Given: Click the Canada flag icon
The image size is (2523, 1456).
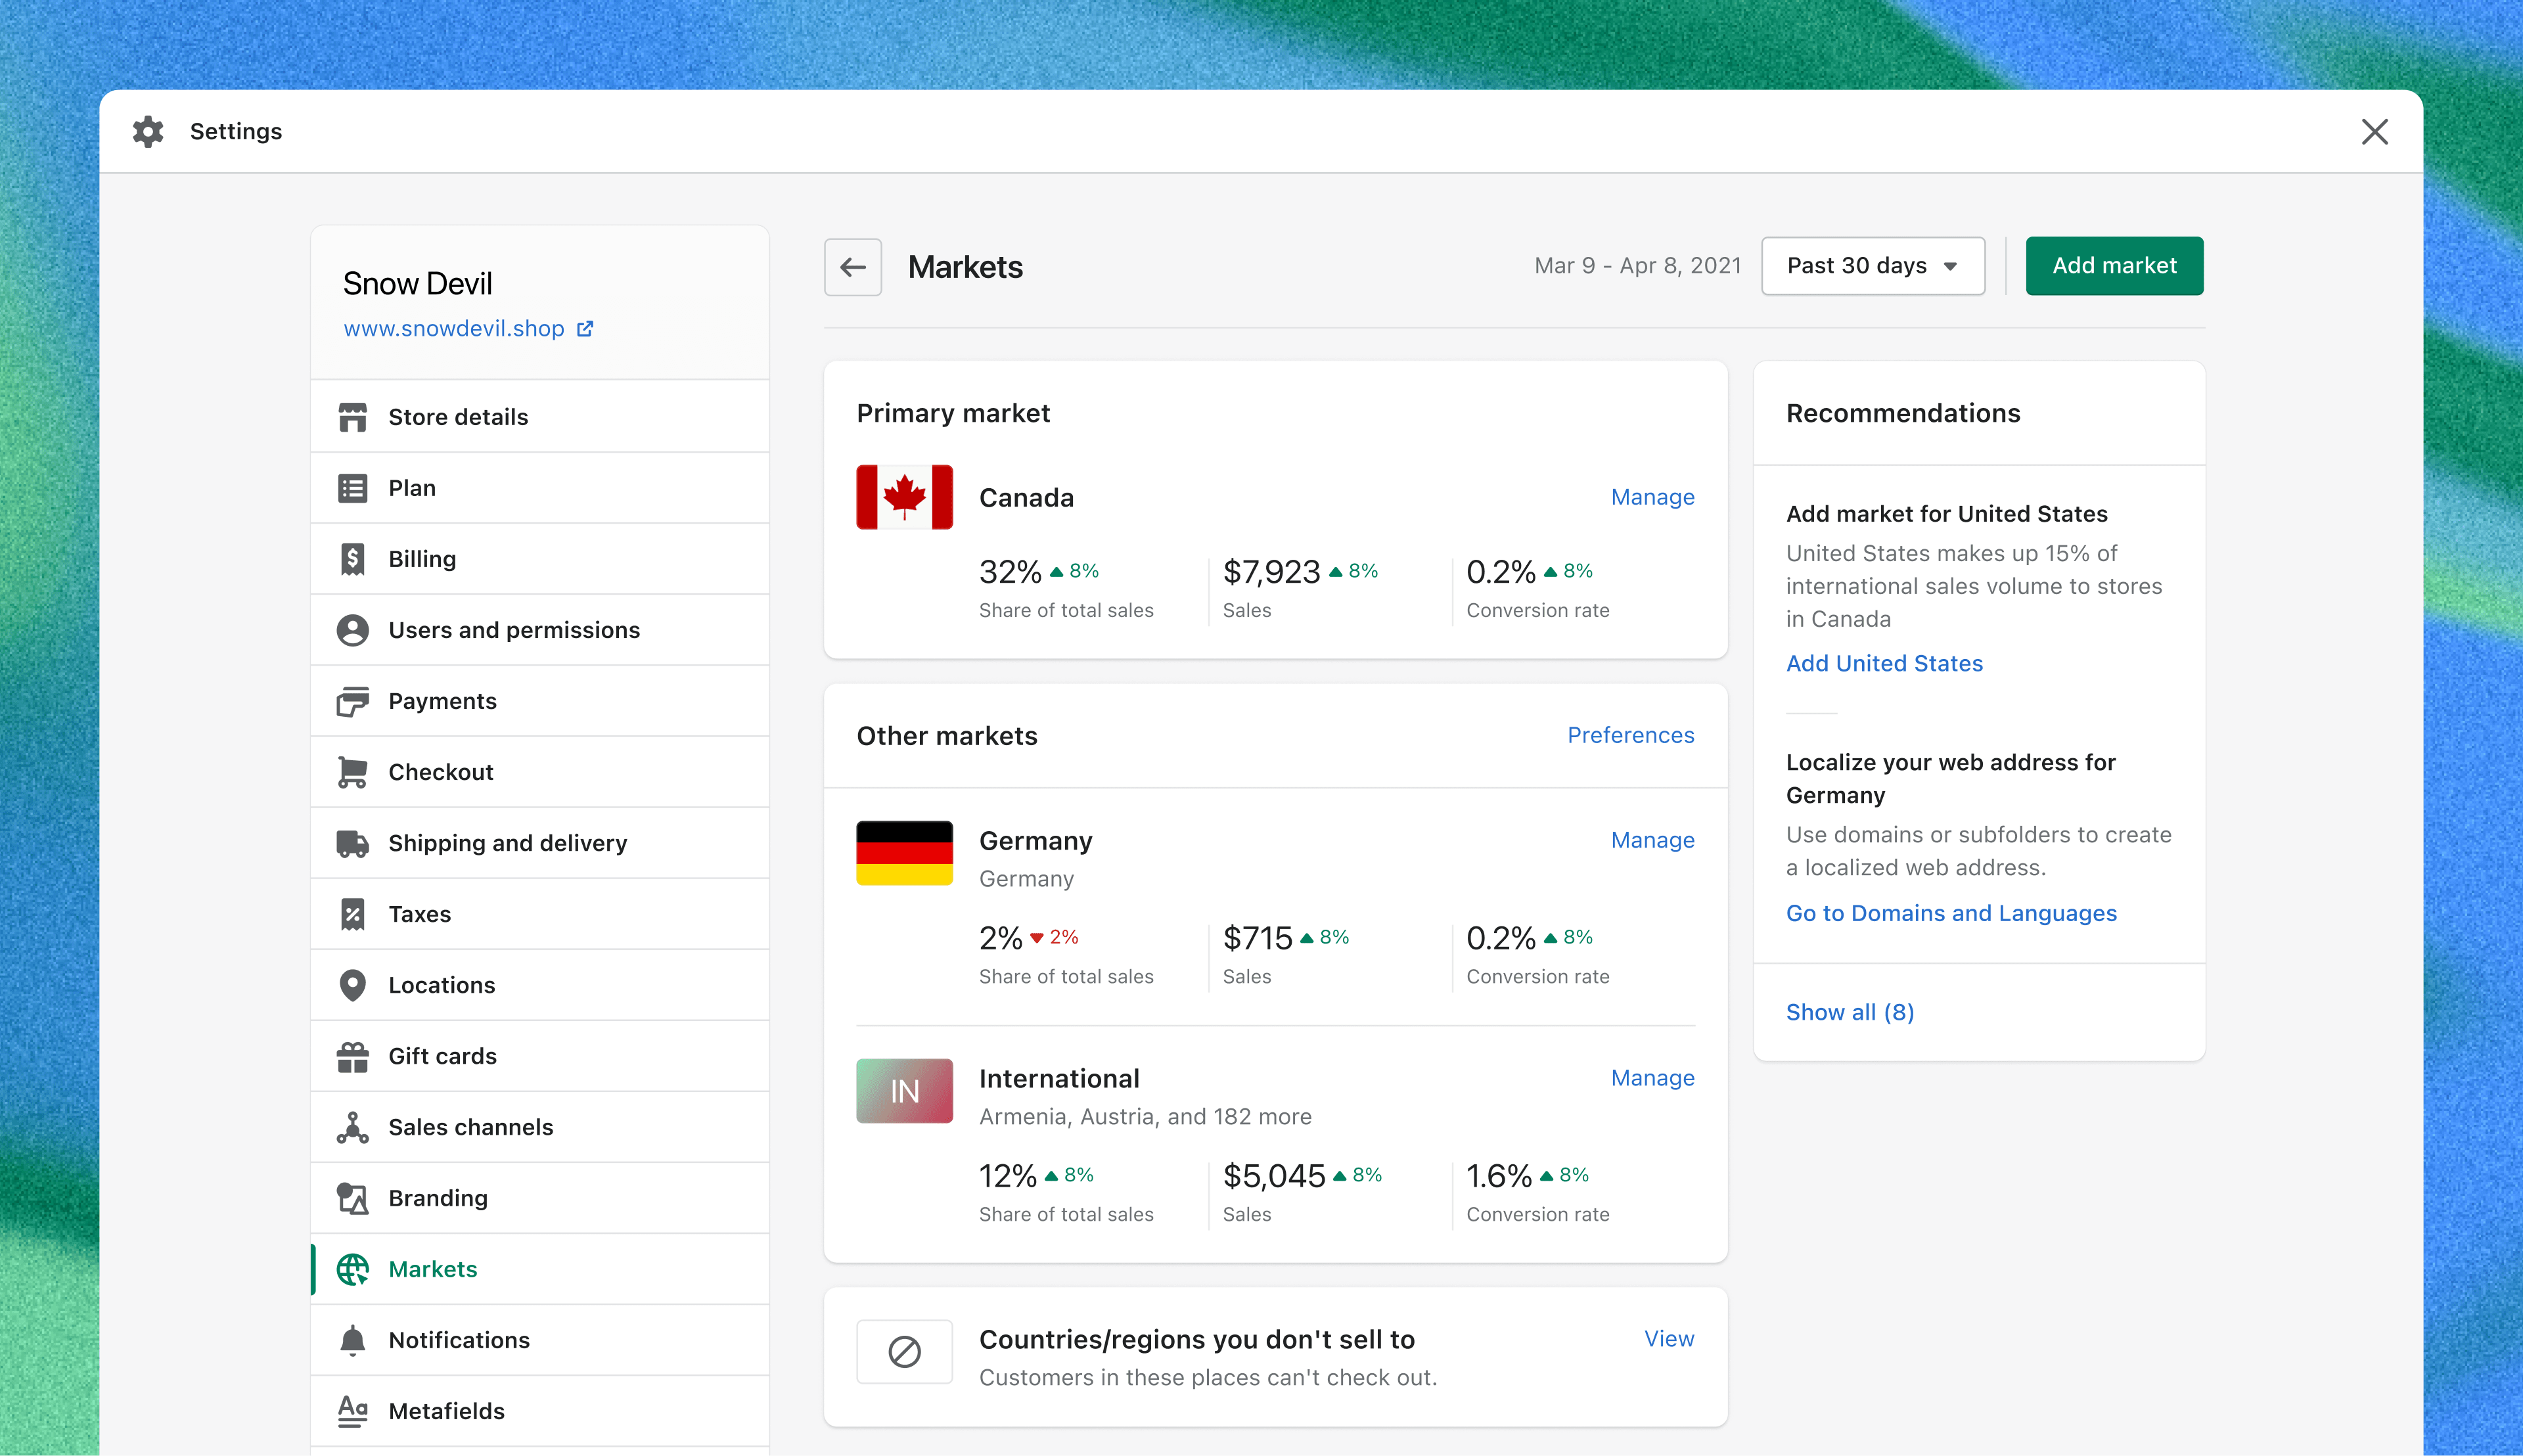Looking at the screenshot, I should (x=904, y=497).
